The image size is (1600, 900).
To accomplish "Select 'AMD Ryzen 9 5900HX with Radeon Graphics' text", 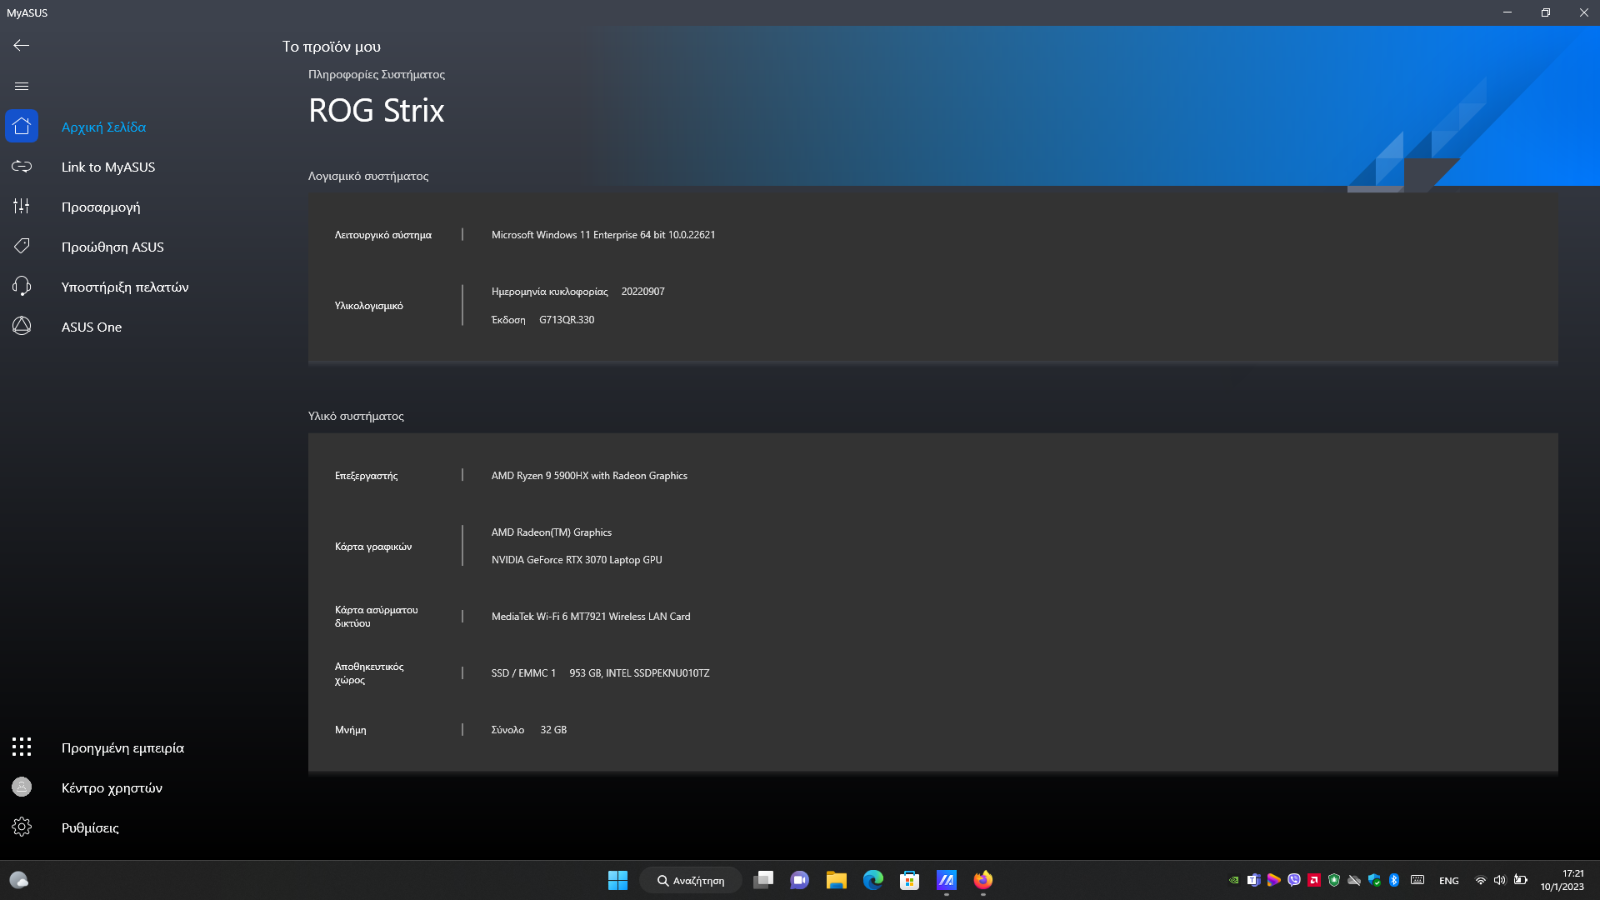I will coord(589,476).
